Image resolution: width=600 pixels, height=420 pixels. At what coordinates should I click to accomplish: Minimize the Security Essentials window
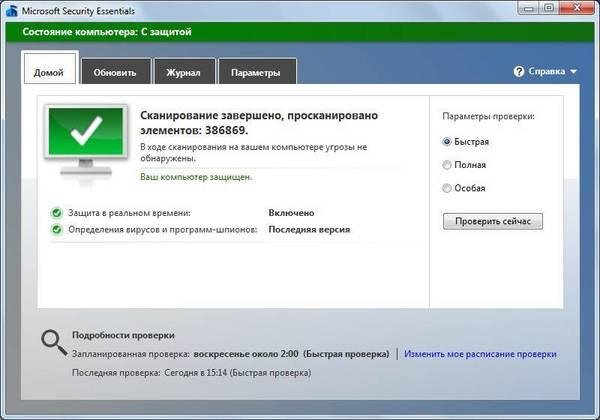point(529,8)
